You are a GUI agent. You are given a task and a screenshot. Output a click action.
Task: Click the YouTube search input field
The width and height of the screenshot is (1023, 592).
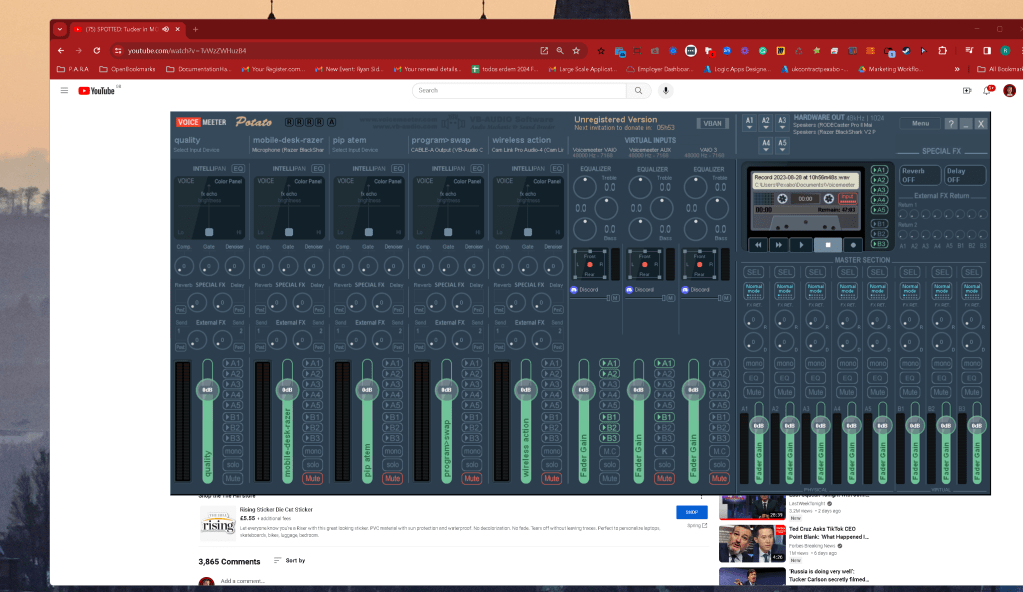(x=519, y=91)
